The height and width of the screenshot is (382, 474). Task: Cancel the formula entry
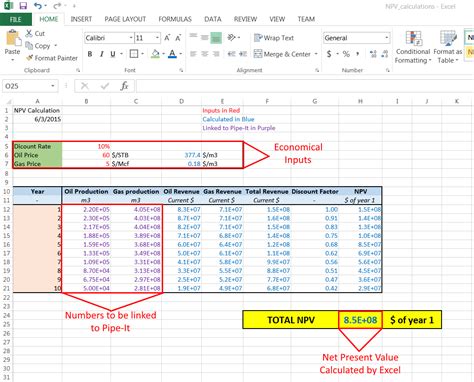click(85, 86)
